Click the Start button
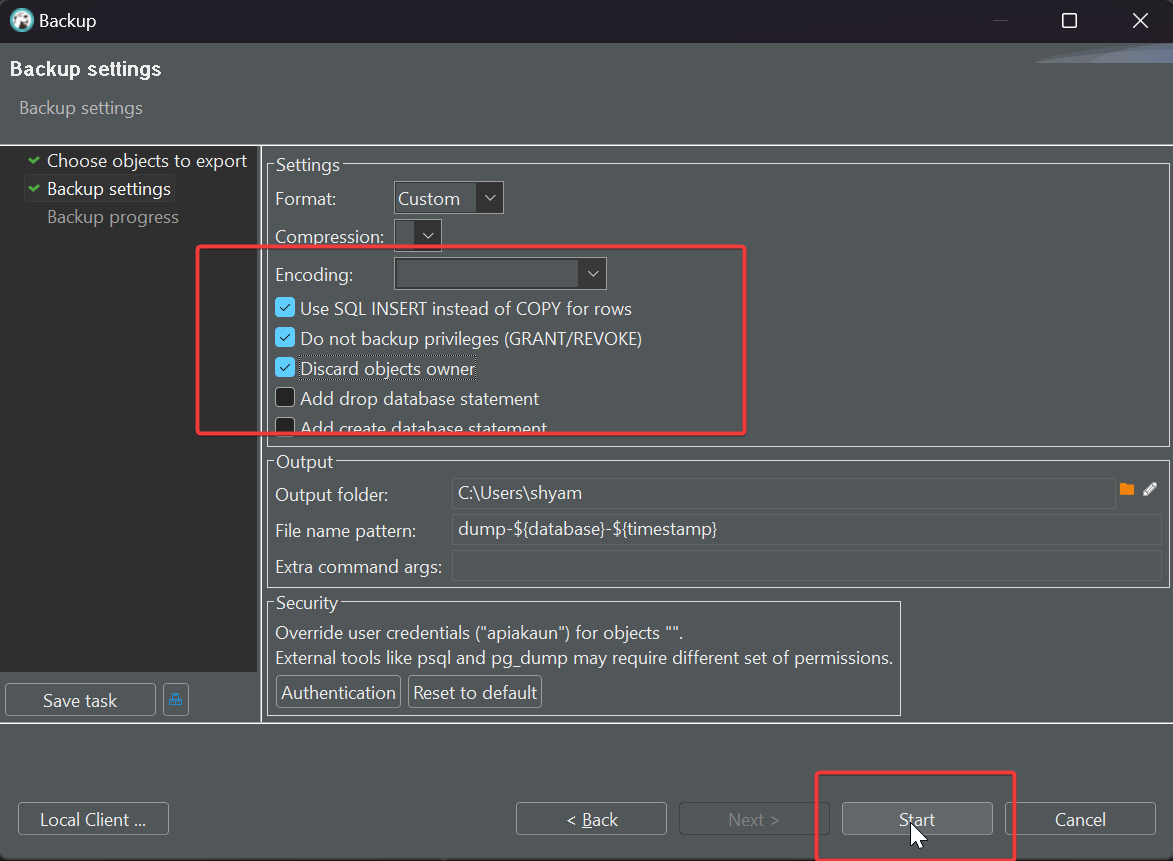This screenshot has height=861, width=1173. (917, 819)
